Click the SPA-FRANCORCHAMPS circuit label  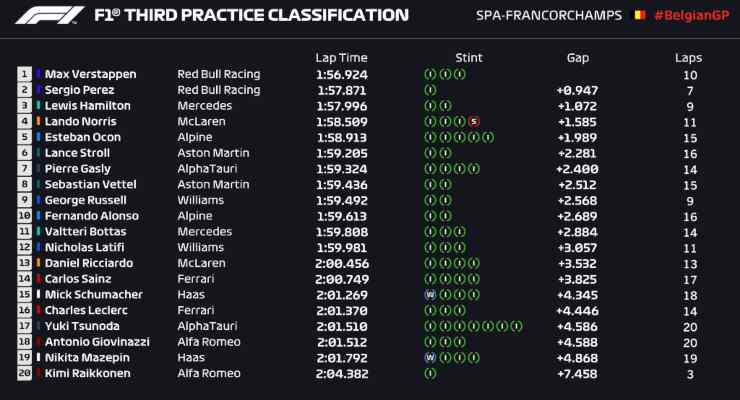[549, 16]
